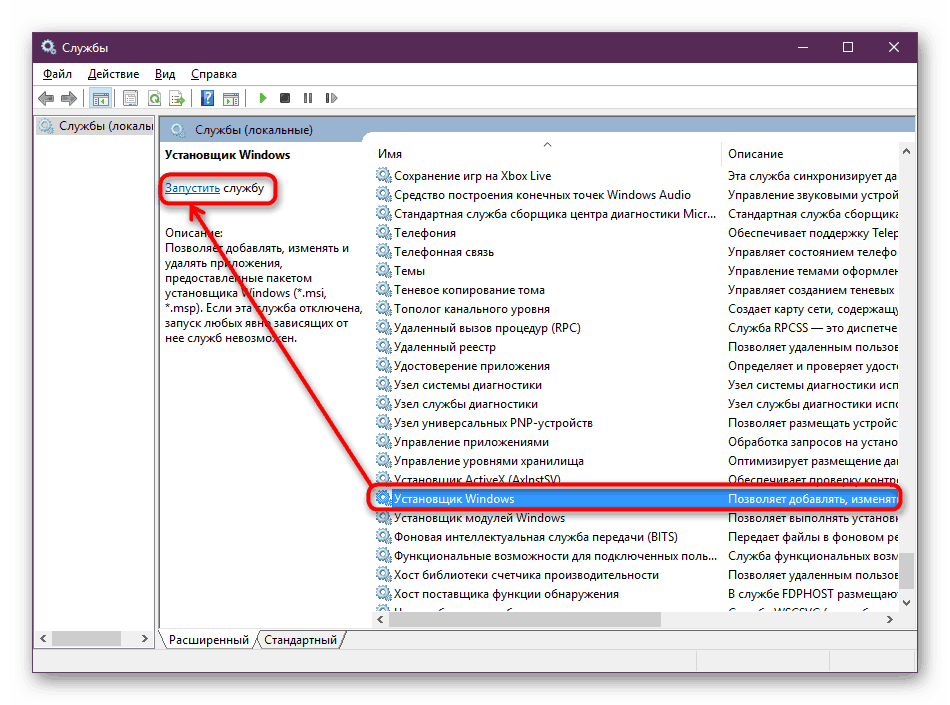Select Узел системы диагностики service

468,385
